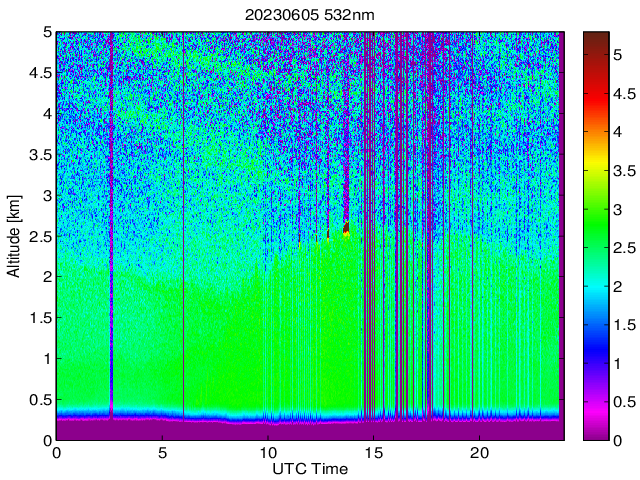Click the y-axis altitude tick label 3.5

(38, 154)
